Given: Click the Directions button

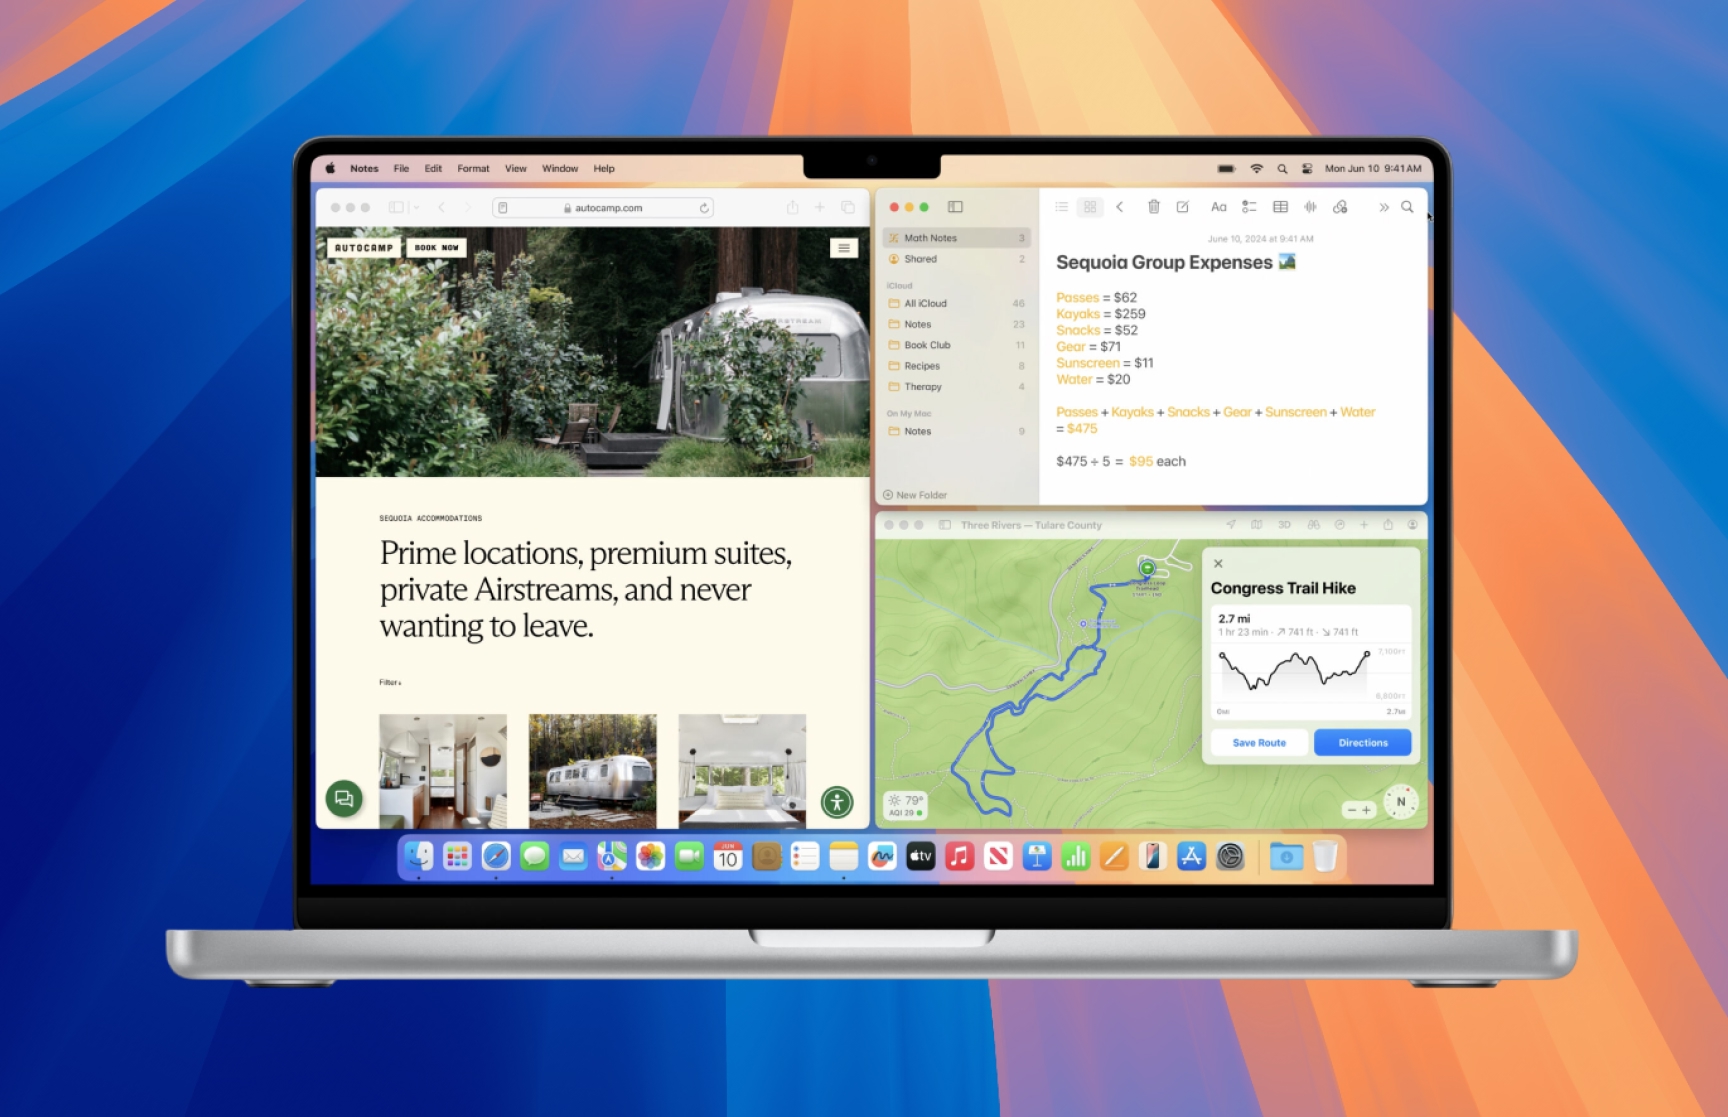Looking at the screenshot, I should pos(1363,742).
